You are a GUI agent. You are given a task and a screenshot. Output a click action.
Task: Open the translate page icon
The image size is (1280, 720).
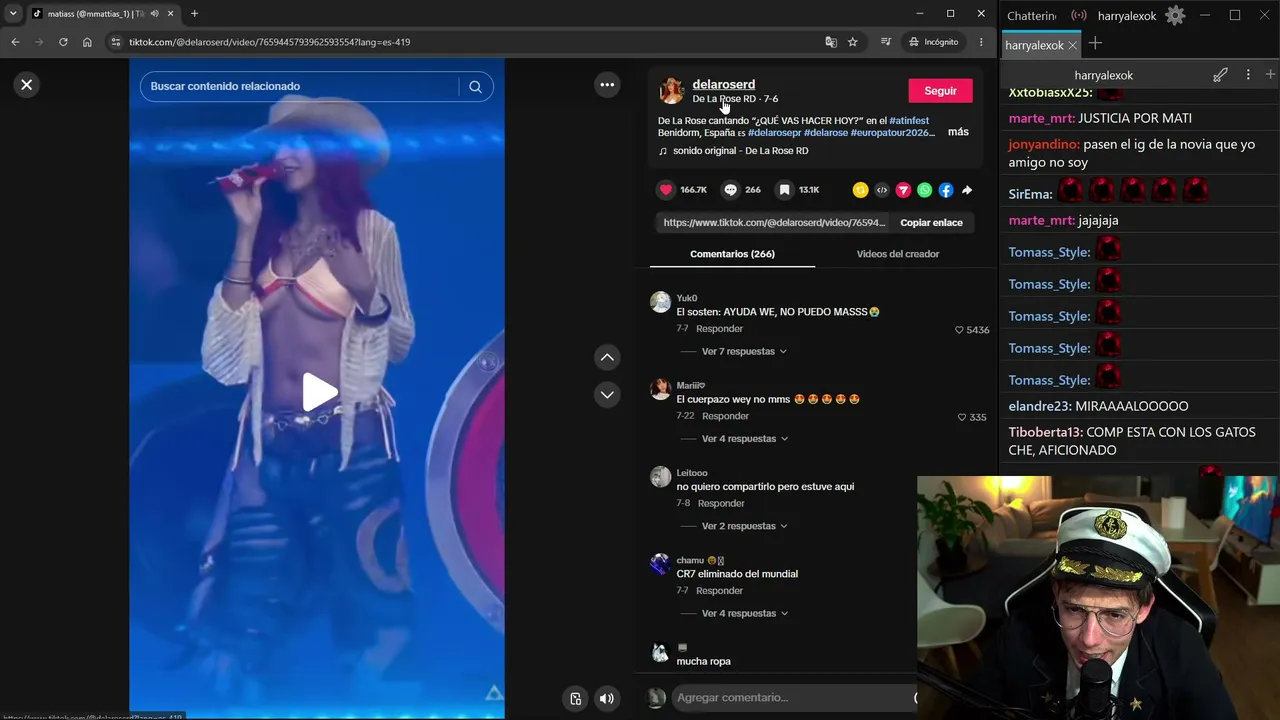(831, 42)
